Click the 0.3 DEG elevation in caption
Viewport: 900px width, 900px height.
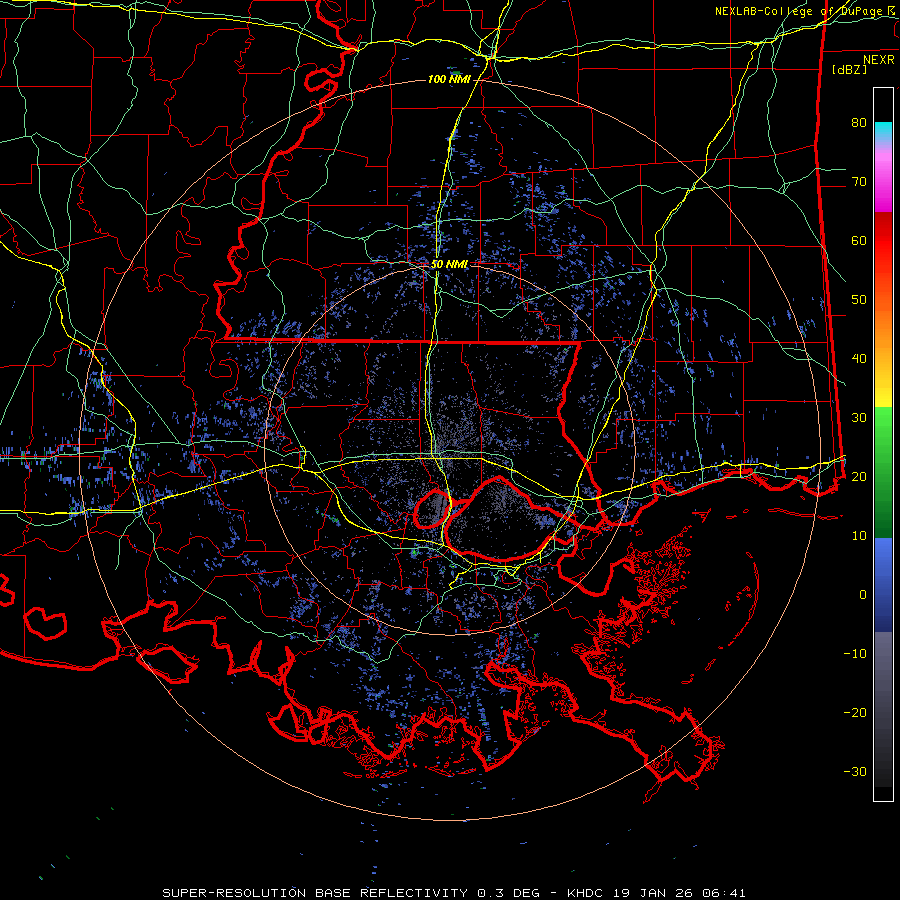click(x=508, y=893)
